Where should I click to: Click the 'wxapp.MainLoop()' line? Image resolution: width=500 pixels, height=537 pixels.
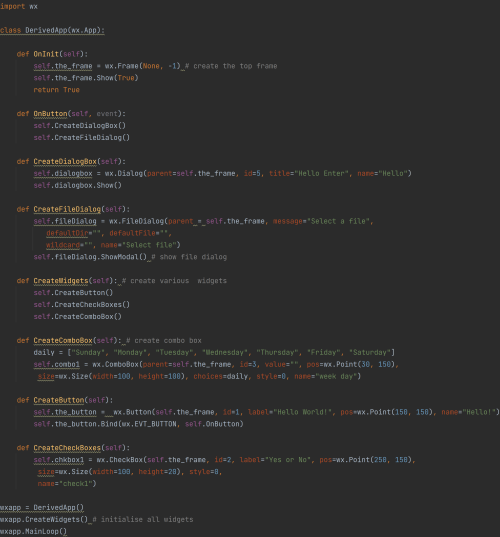coord(34,532)
